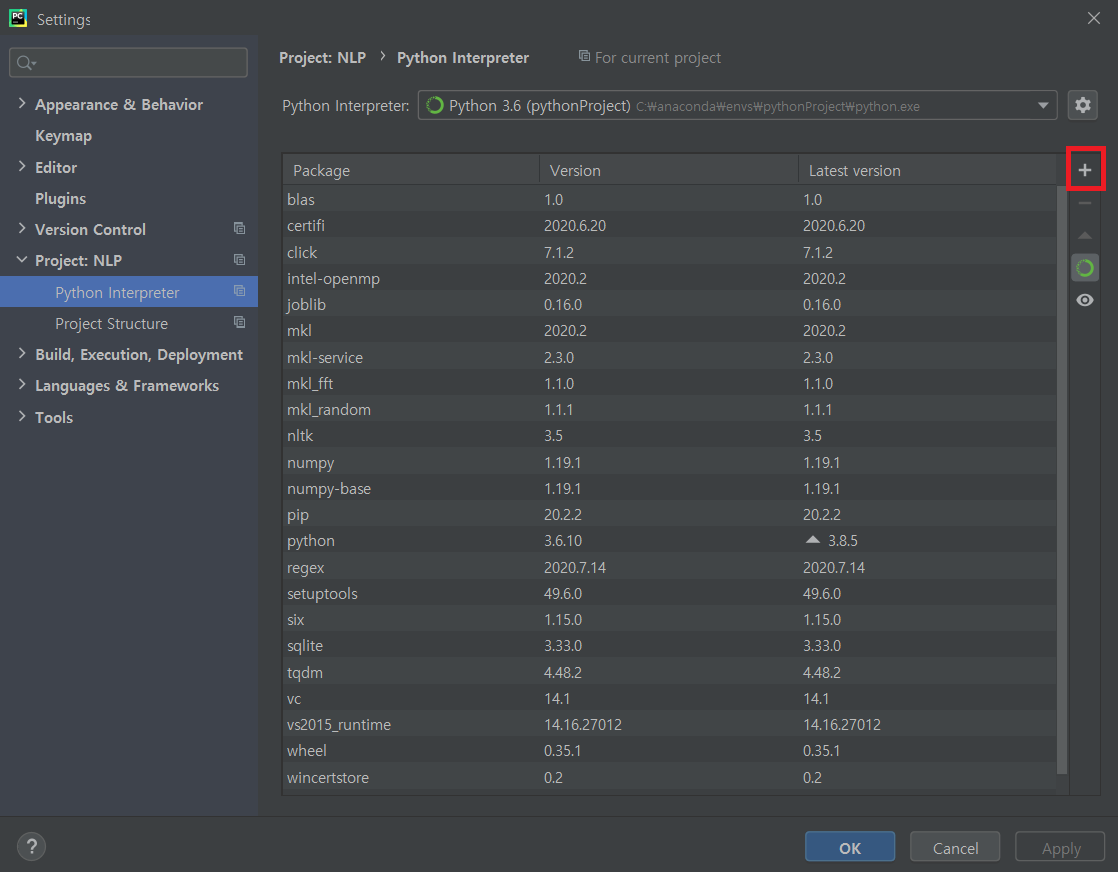Select the mkl-service package row

click(670, 357)
